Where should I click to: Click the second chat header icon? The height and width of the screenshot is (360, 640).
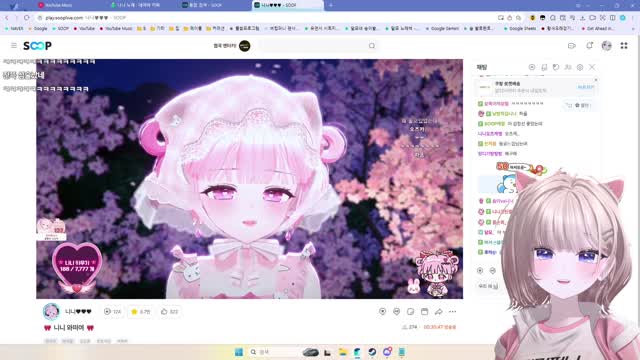pos(544,67)
